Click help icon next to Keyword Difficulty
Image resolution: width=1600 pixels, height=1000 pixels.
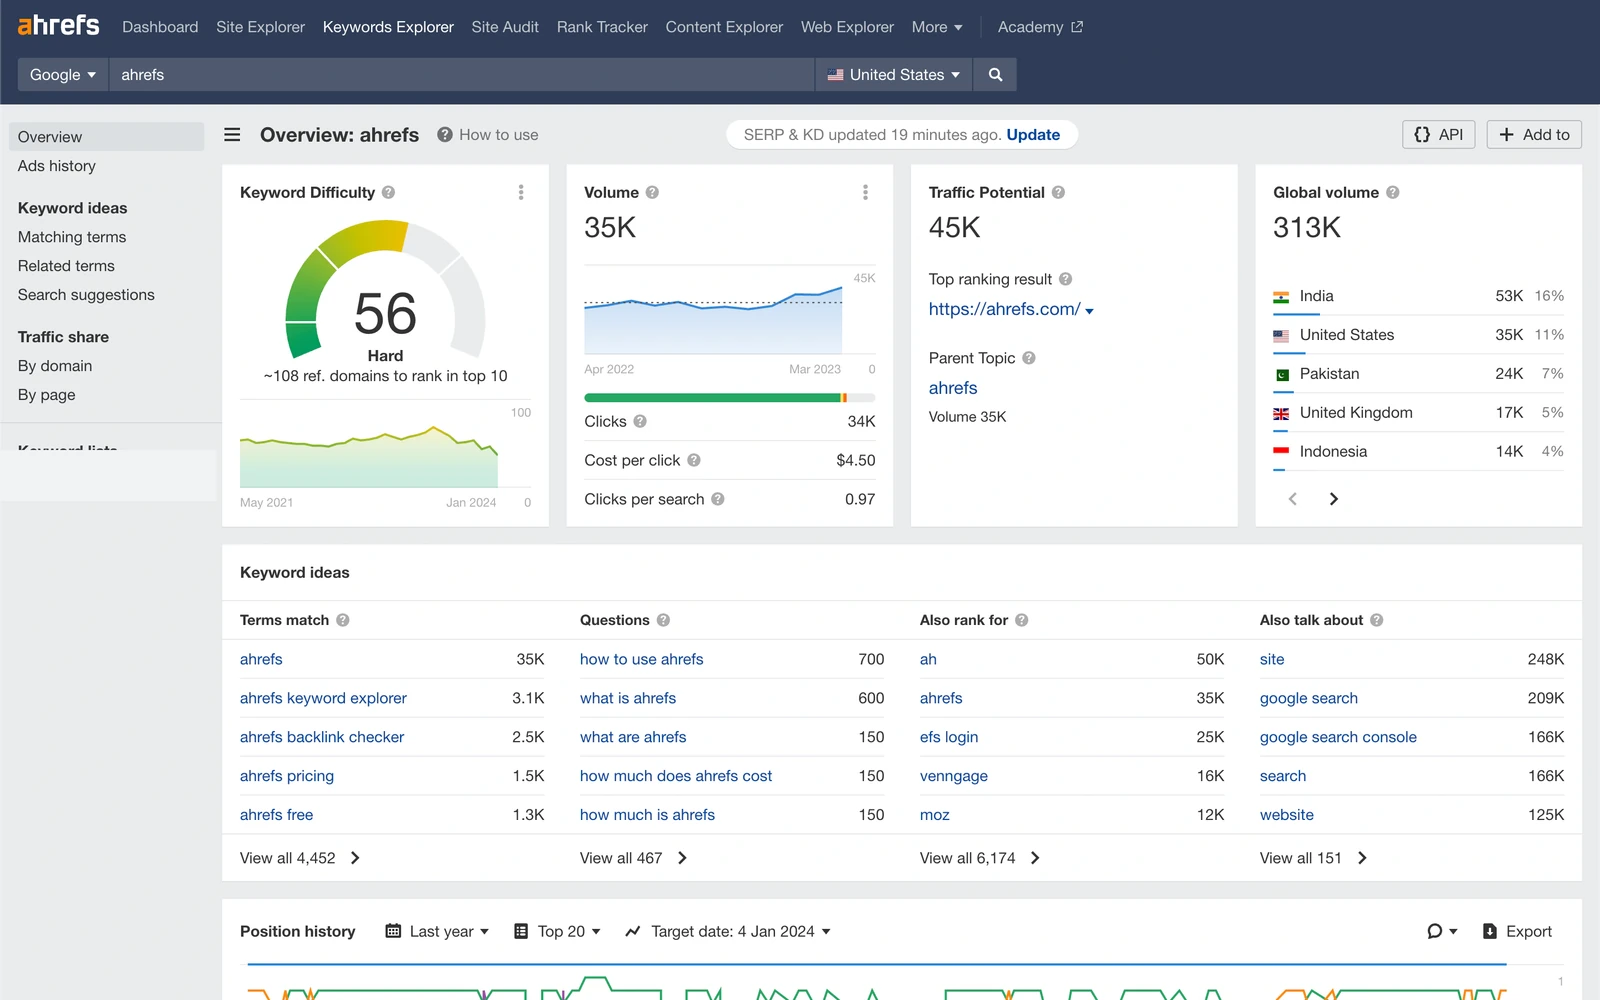389,192
